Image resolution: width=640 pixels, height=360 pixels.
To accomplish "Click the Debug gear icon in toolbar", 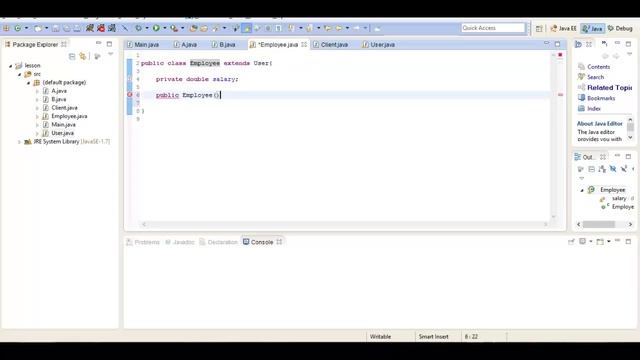I will [138, 28].
